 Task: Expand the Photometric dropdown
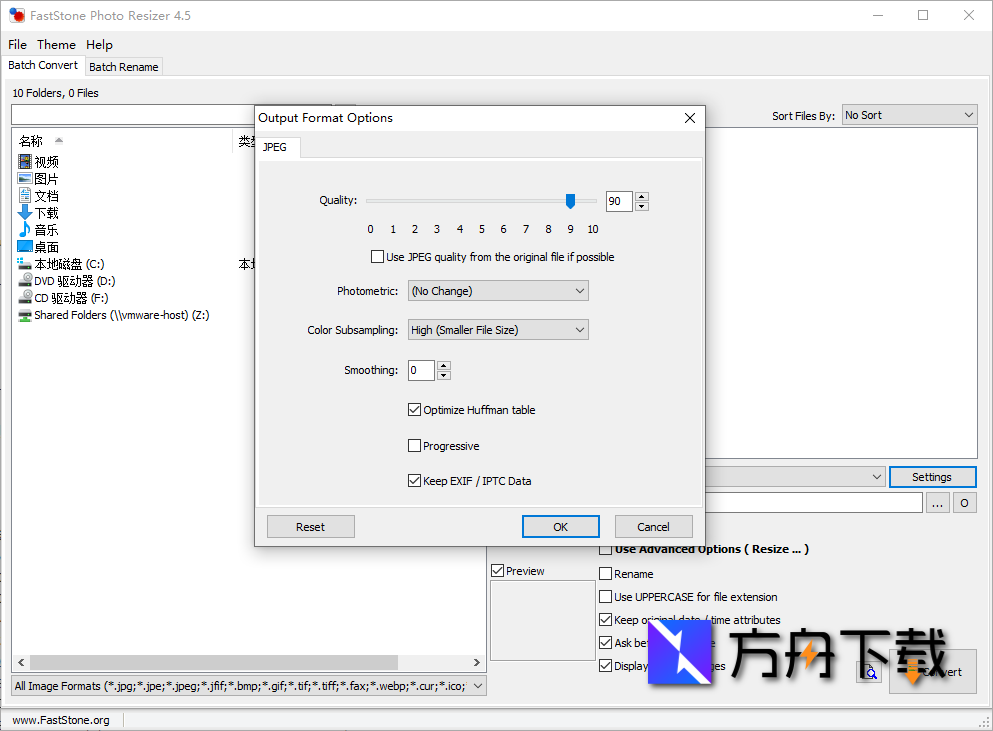click(498, 291)
